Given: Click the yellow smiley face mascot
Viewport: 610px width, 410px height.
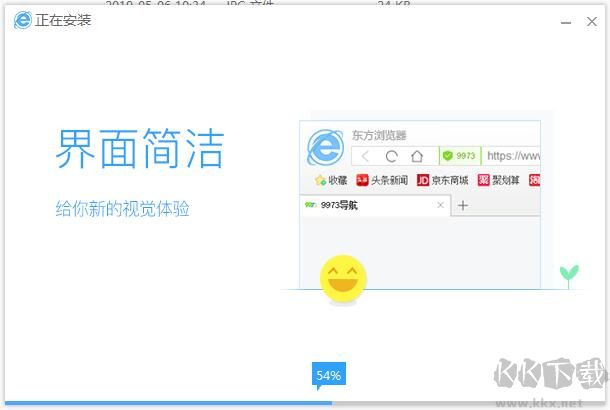Looking at the screenshot, I should tap(343, 279).
